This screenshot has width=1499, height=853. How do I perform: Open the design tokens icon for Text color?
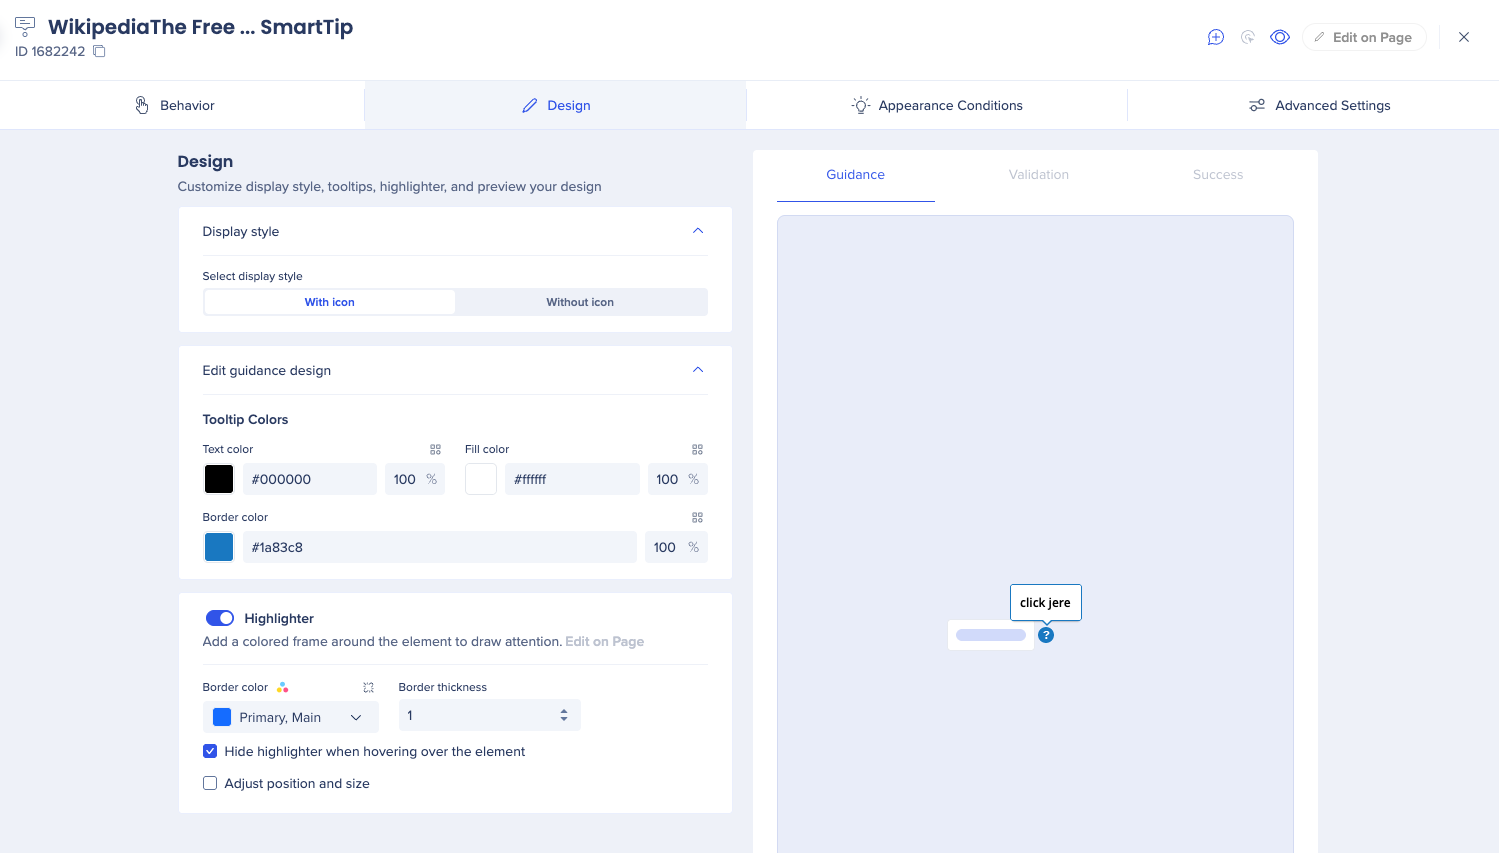click(435, 450)
